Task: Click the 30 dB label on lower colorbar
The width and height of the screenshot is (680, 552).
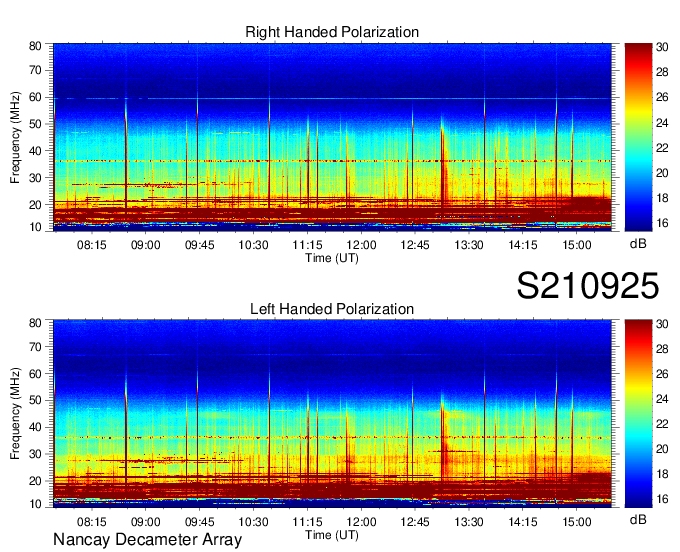Action: [662, 324]
